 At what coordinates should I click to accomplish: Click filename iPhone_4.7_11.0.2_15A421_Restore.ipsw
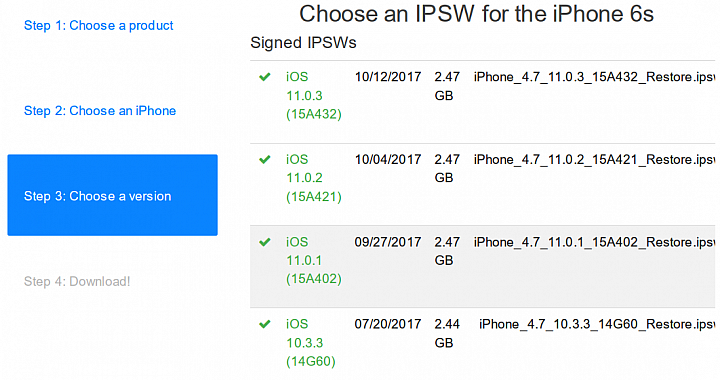[x=594, y=160]
